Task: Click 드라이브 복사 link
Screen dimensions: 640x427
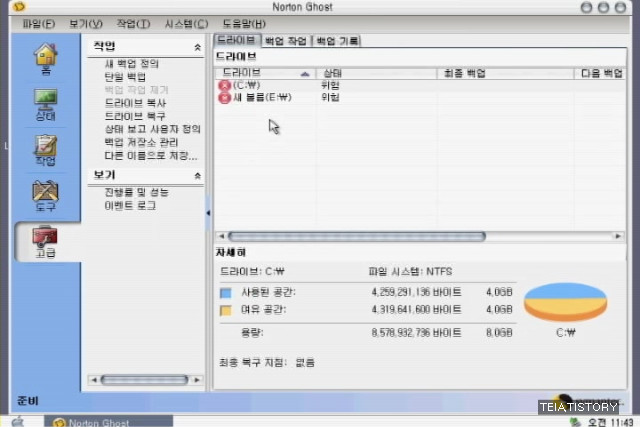Action: pos(135,103)
